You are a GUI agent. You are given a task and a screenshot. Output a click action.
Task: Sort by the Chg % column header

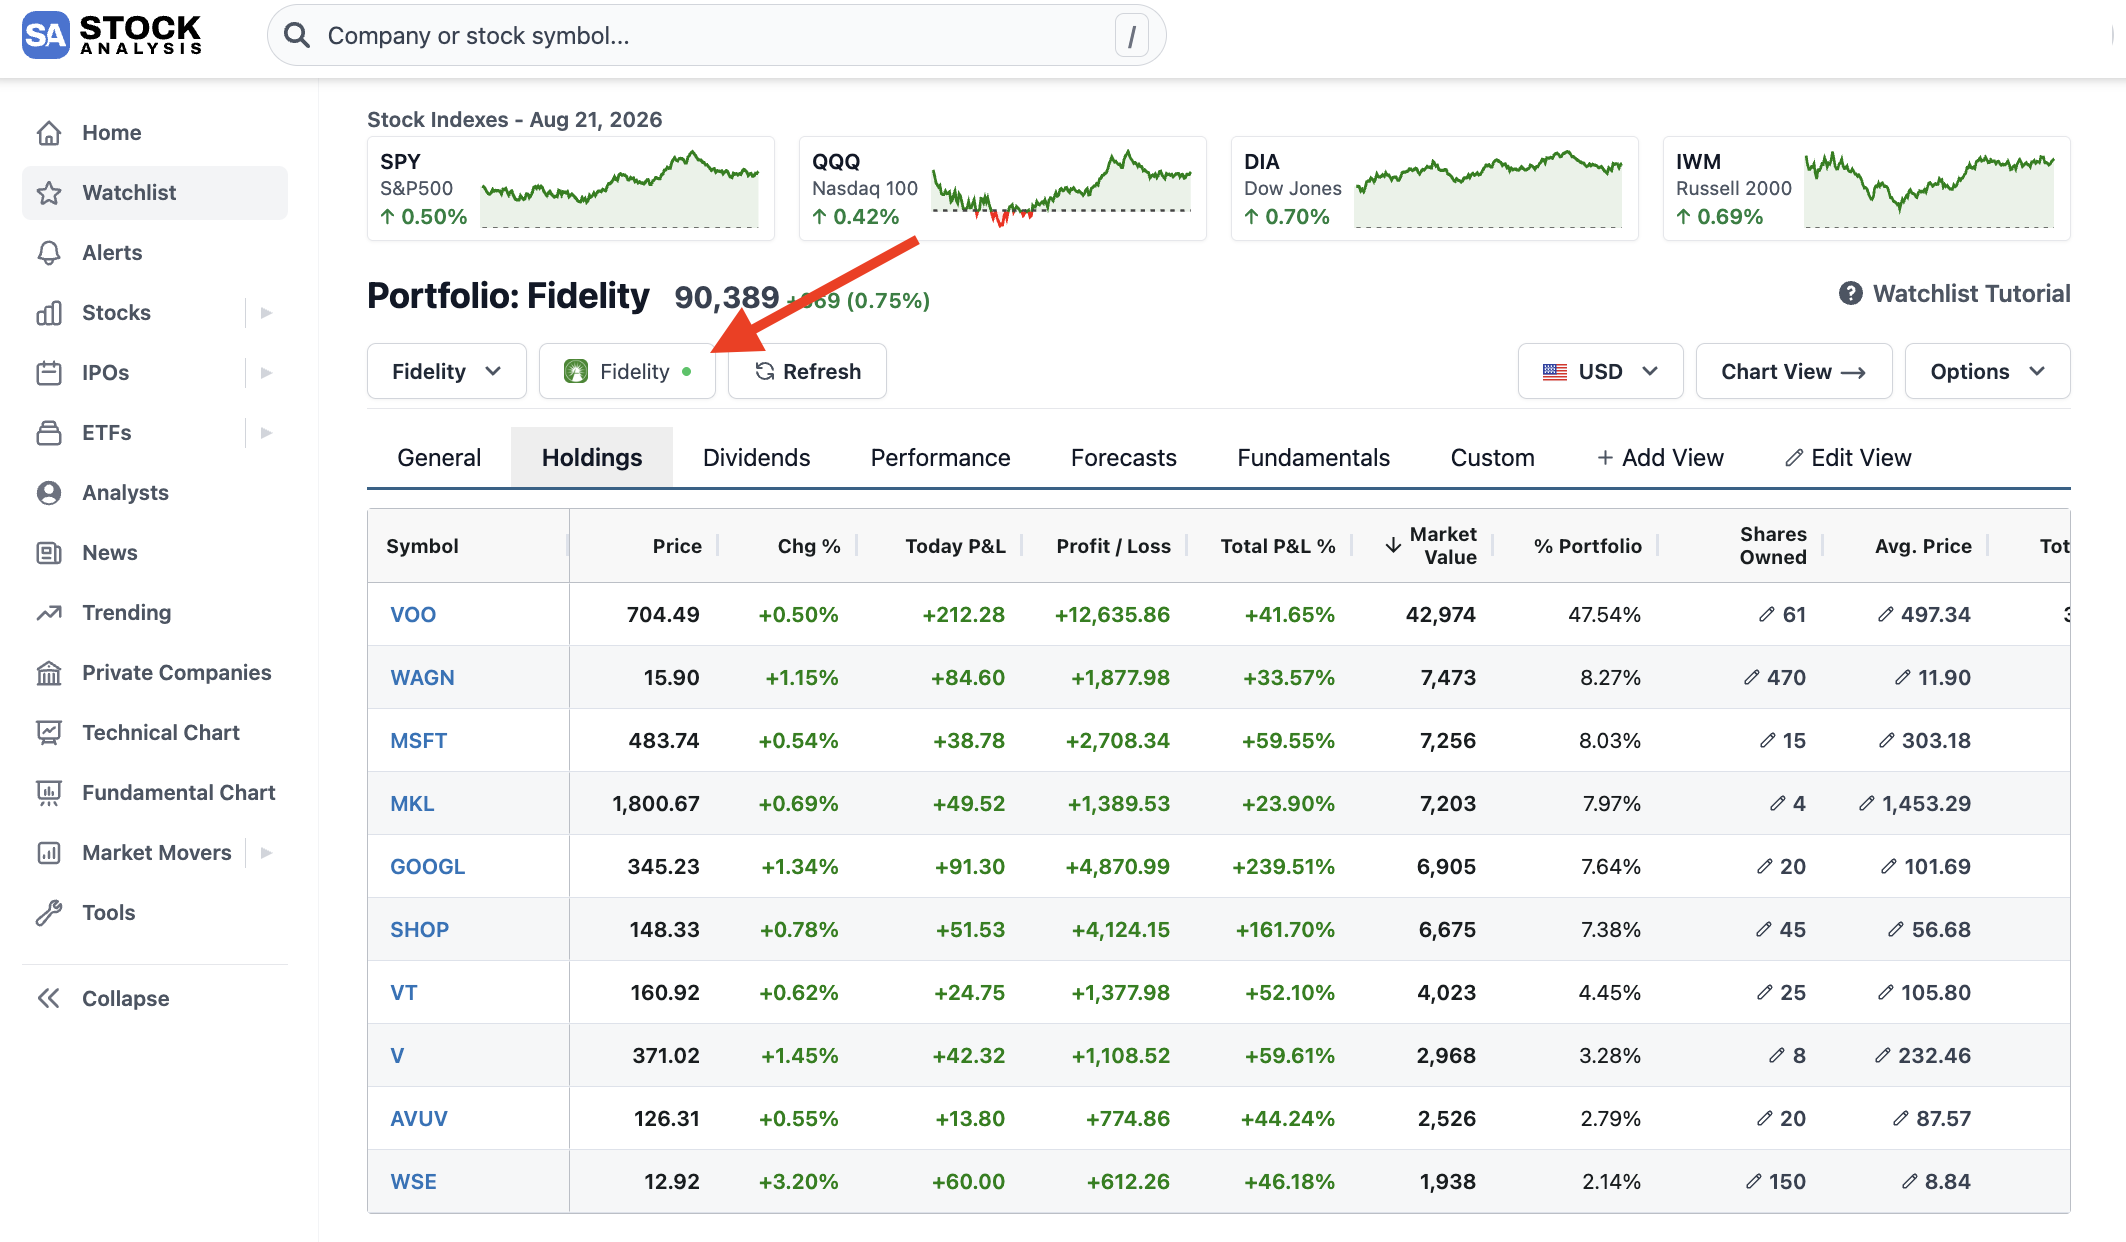point(808,546)
